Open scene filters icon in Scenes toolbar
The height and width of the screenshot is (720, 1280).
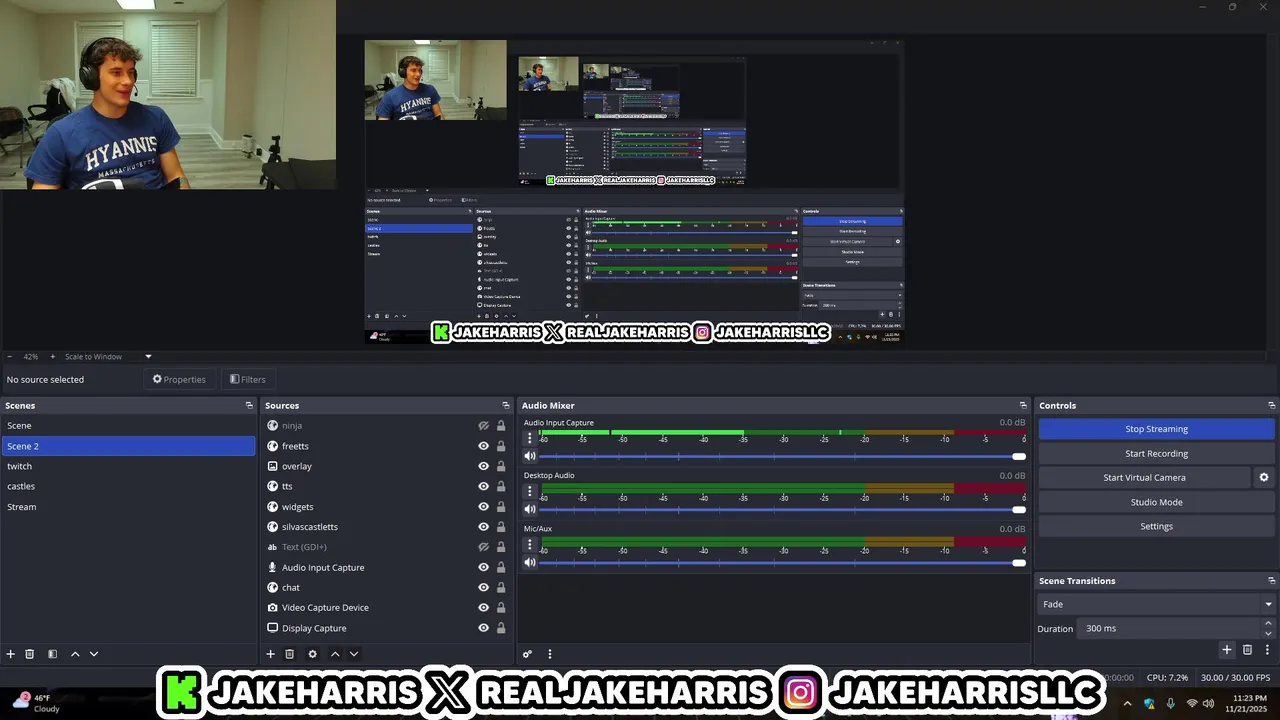(52, 654)
